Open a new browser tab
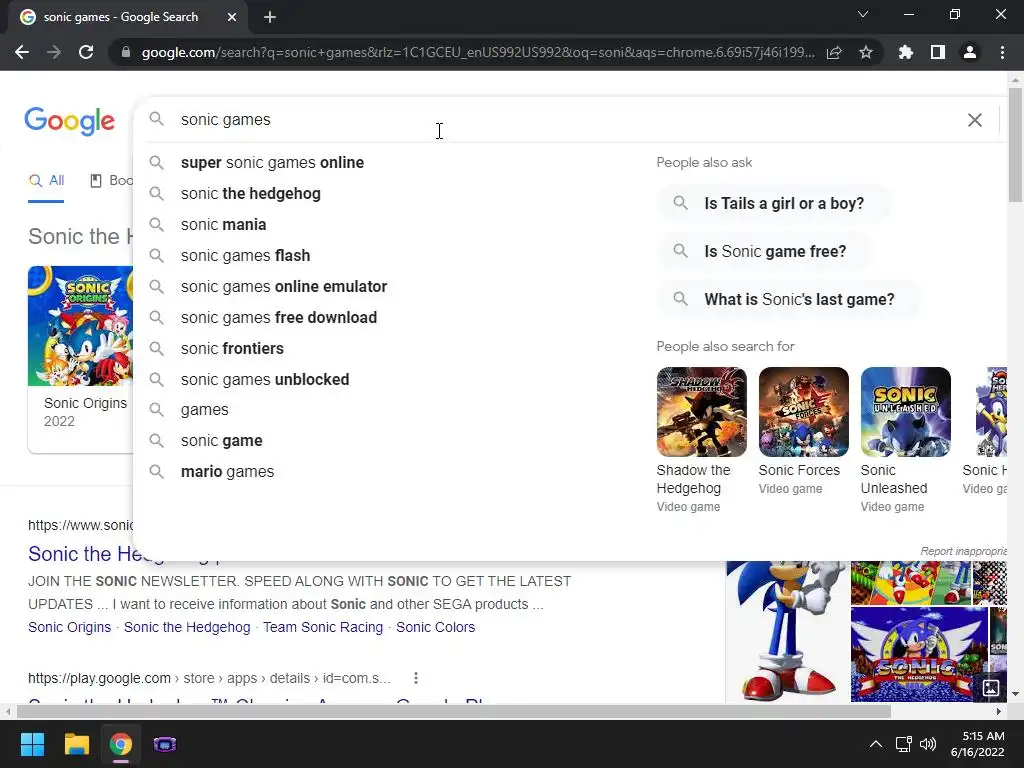Viewport: 1024px width, 768px height. click(x=270, y=17)
